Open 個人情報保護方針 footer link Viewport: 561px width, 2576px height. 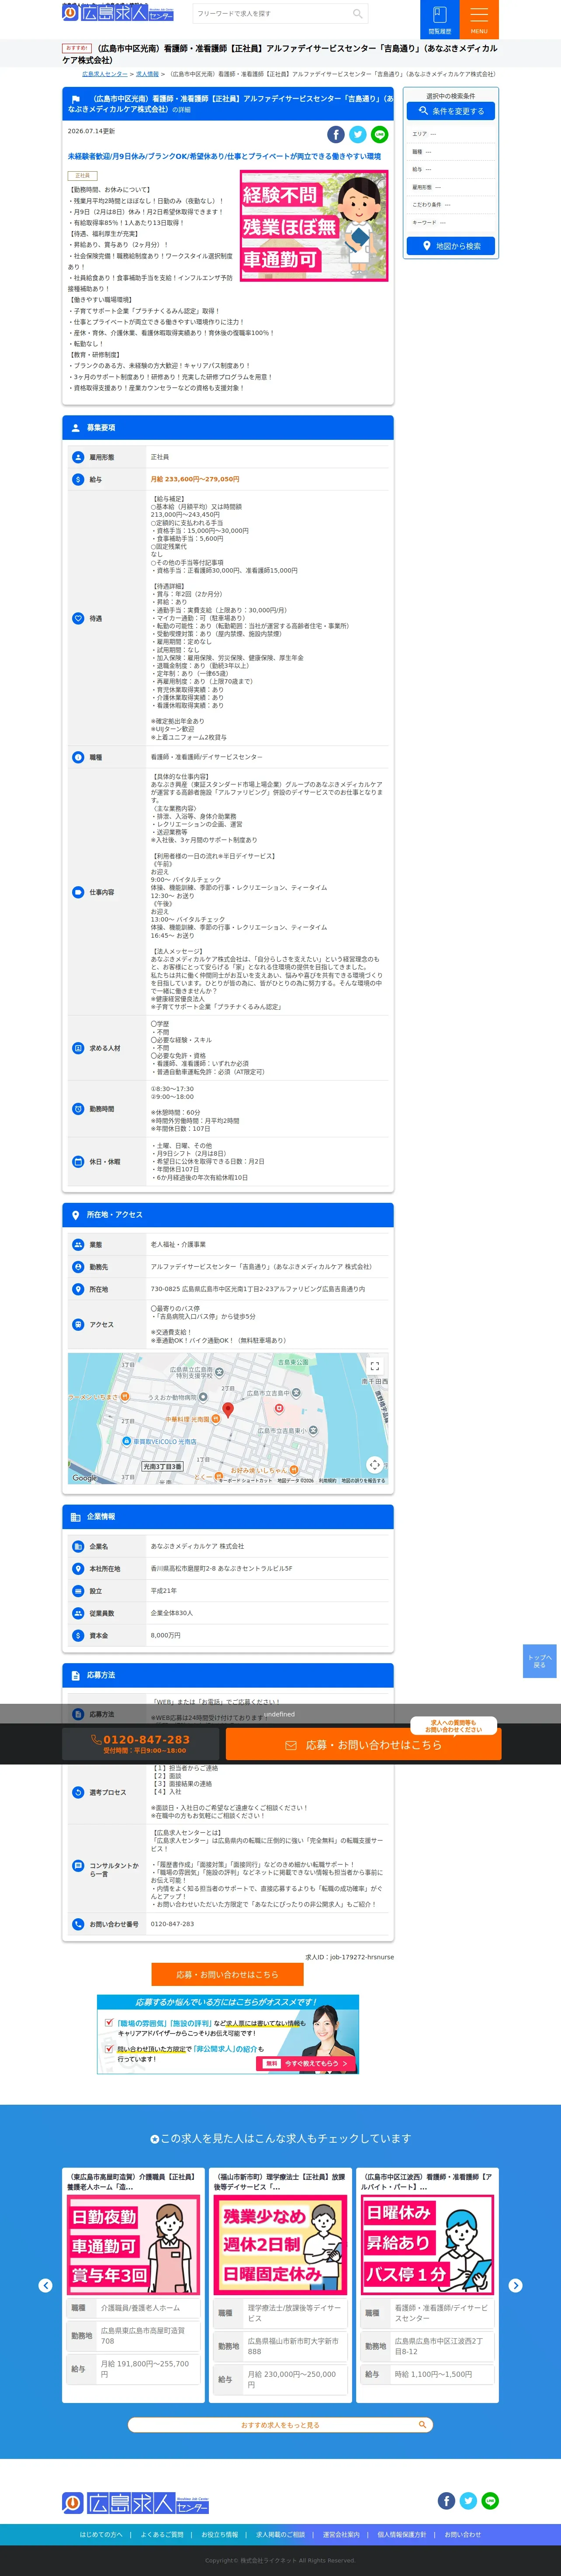pyautogui.click(x=402, y=2534)
